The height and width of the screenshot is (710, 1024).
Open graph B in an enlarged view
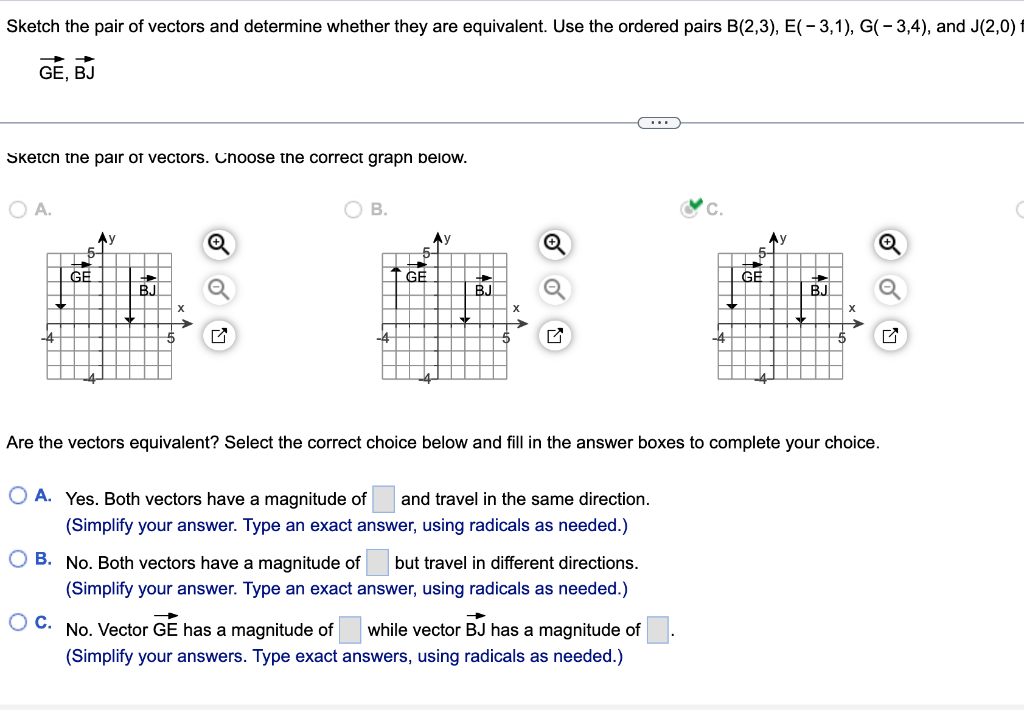pos(554,336)
